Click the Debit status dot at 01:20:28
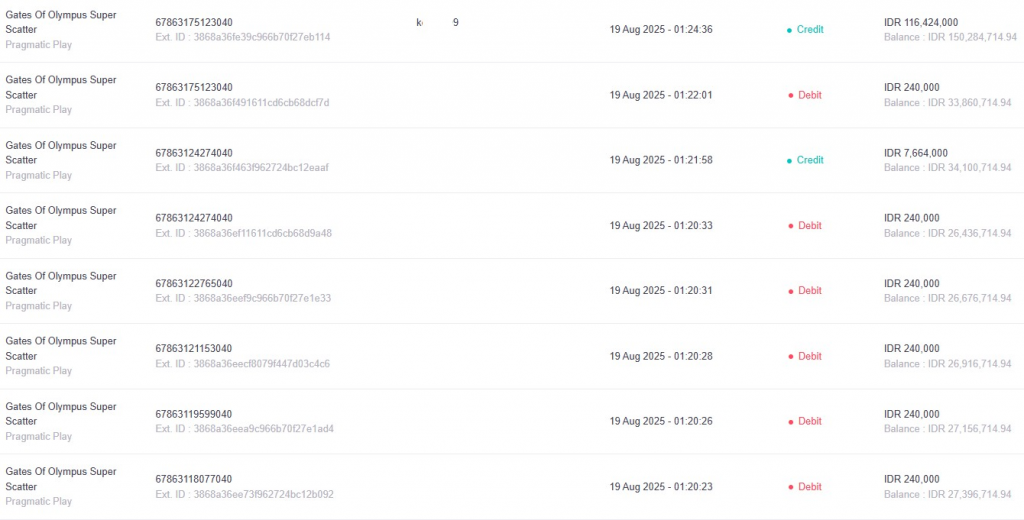The width and height of the screenshot is (1024, 520). pos(791,357)
